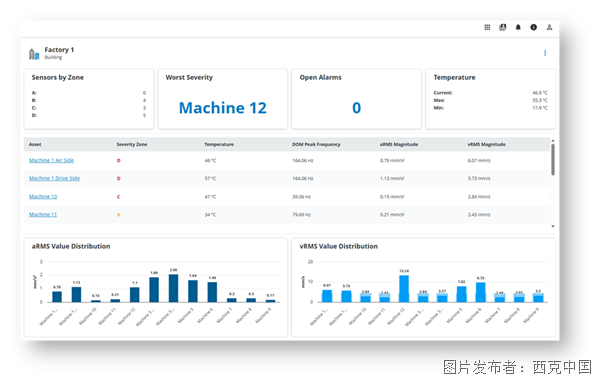Click the 1.64 bar in aRMS chart
The image size is (600, 381).
point(193,291)
